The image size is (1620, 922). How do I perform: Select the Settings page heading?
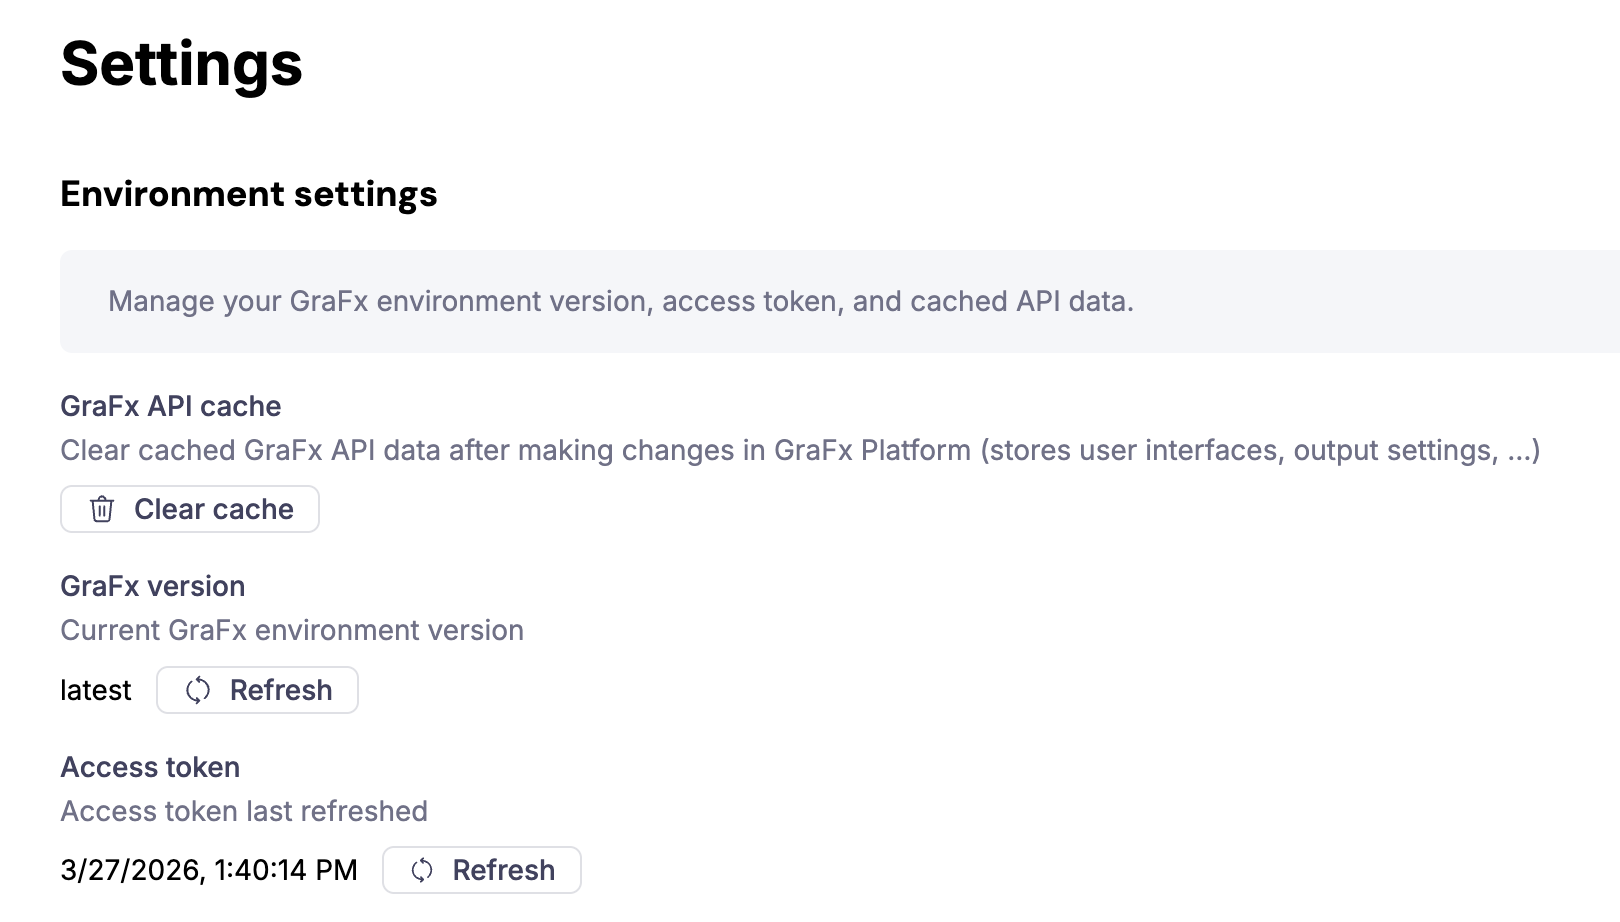(181, 65)
